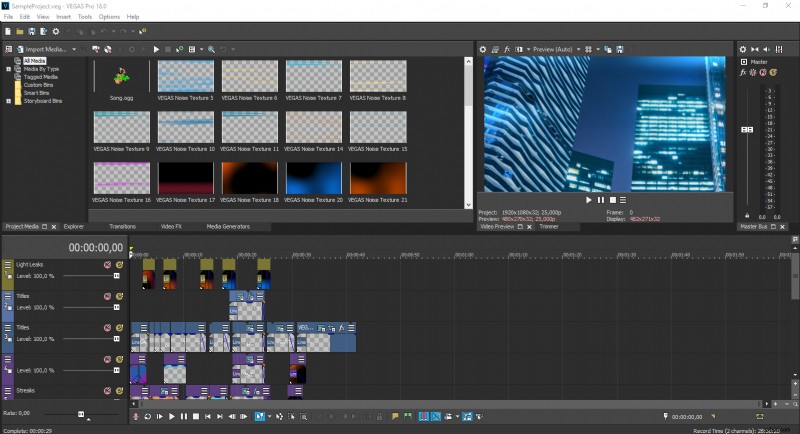Pause the video in the preview window
This screenshot has height=434, width=800.
[x=601, y=200]
